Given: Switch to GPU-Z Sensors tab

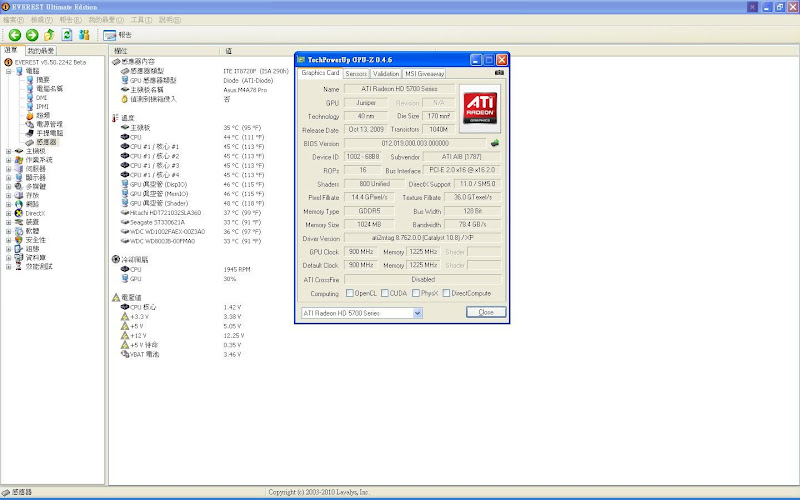Looking at the screenshot, I should click(x=356, y=73).
